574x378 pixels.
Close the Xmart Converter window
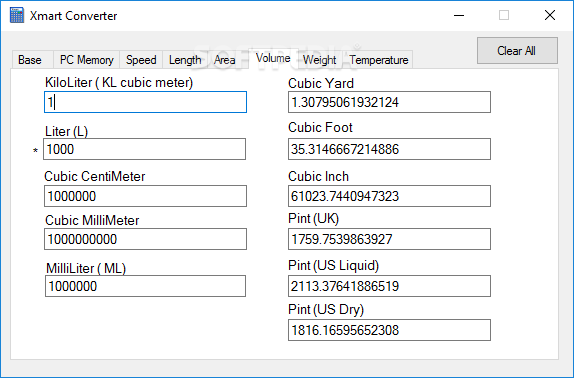[550, 15]
